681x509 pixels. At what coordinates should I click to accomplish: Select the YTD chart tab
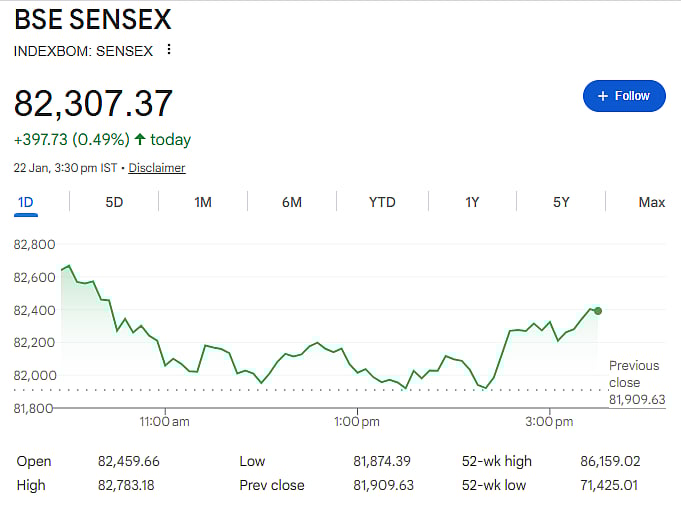coord(382,202)
